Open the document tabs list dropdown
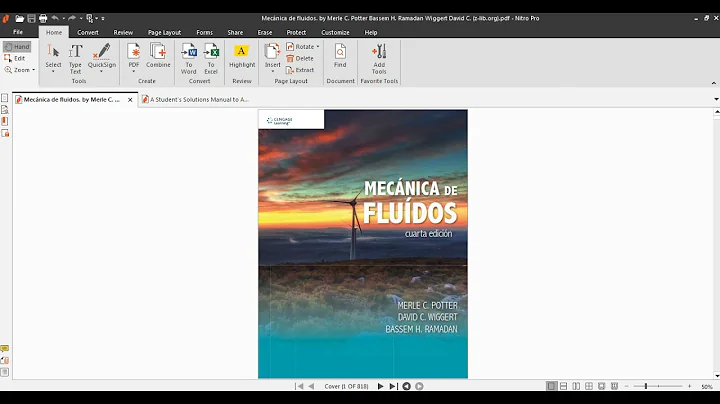 [716, 99]
